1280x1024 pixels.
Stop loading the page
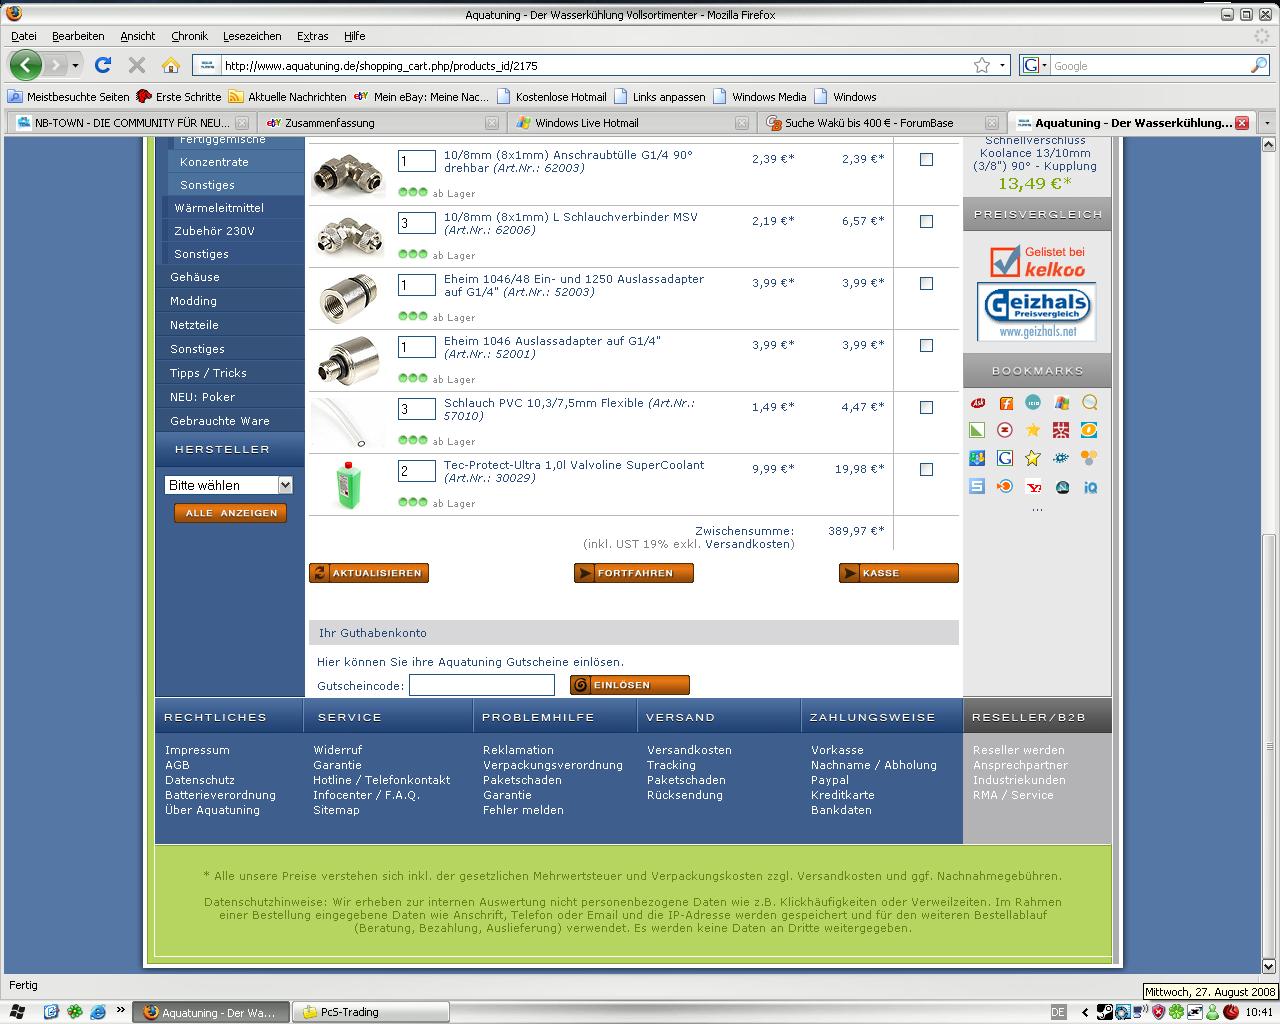point(137,65)
